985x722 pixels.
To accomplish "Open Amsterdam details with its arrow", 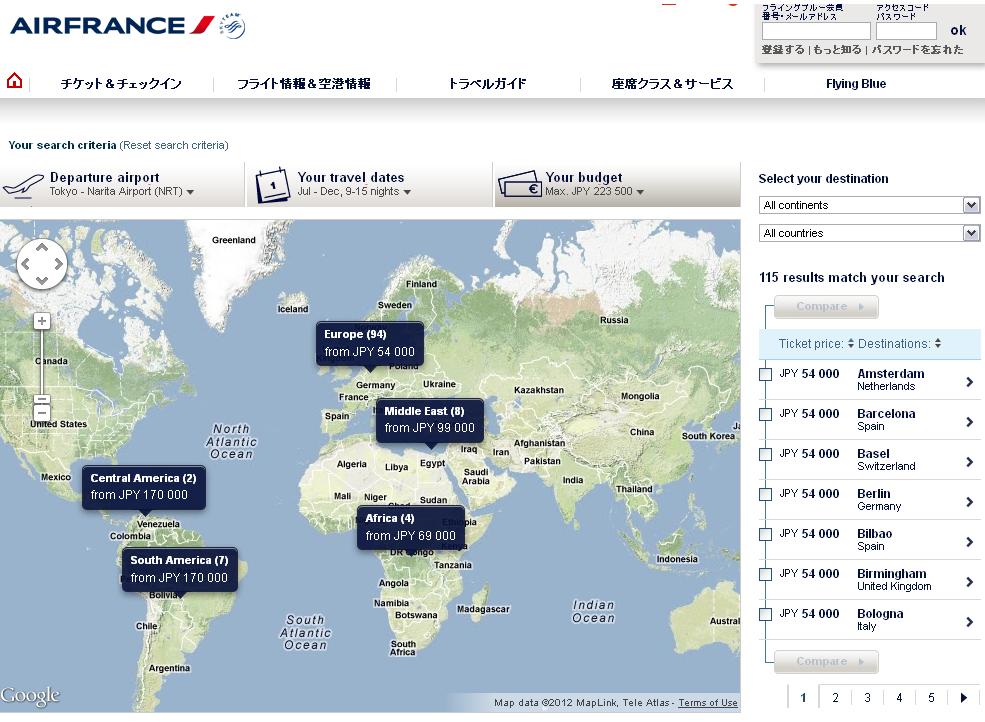I will pyautogui.click(x=970, y=381).
